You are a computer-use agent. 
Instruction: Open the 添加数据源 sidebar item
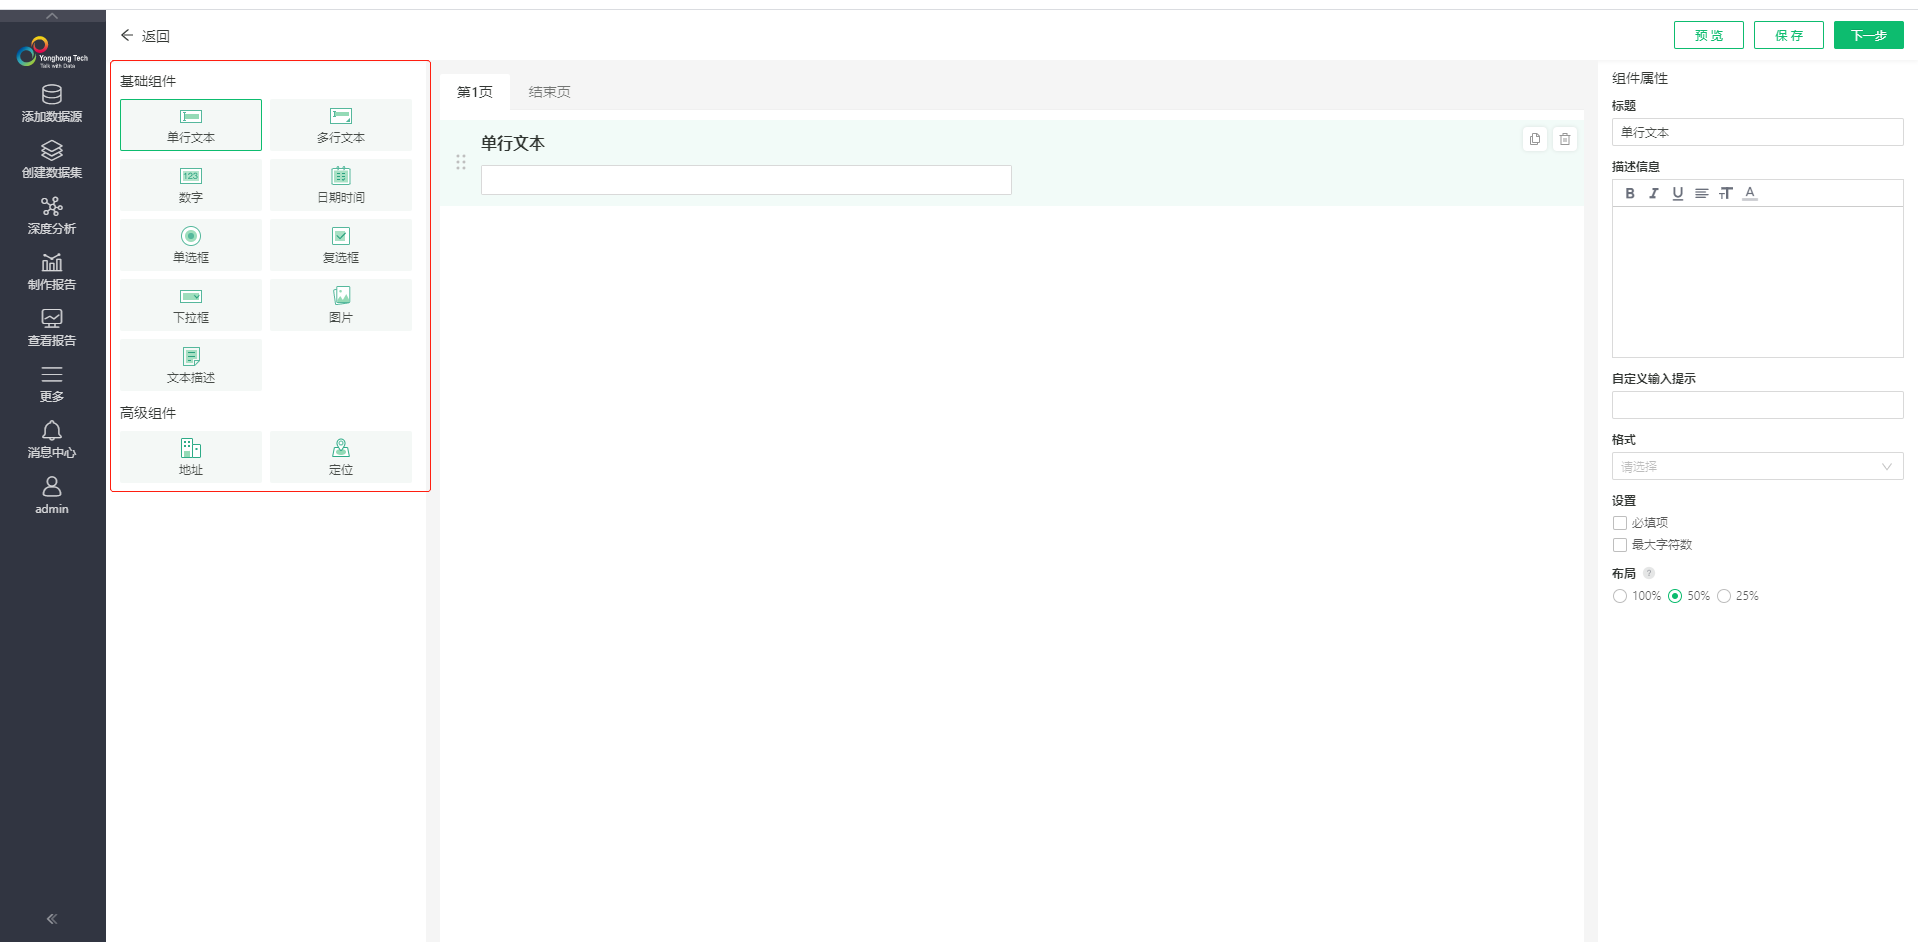click(52, 104)
